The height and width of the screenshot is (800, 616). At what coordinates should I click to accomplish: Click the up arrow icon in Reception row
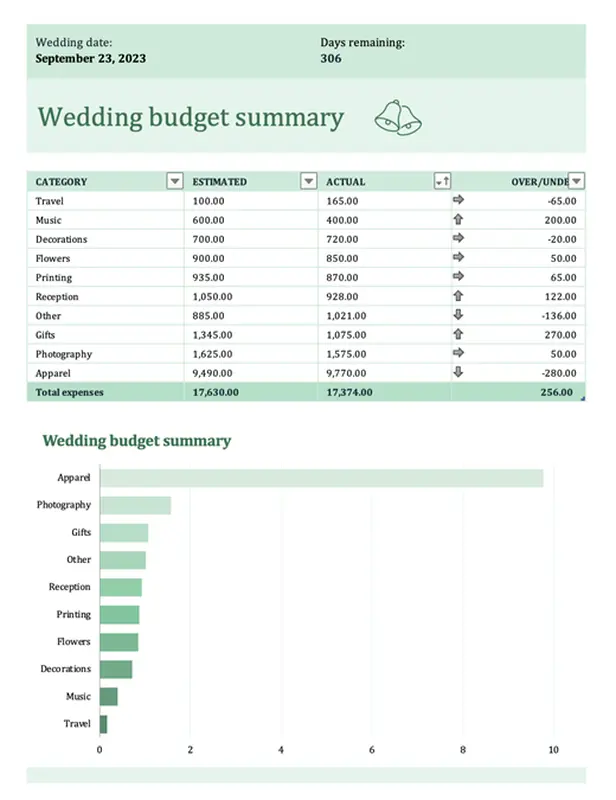point(459,296)
